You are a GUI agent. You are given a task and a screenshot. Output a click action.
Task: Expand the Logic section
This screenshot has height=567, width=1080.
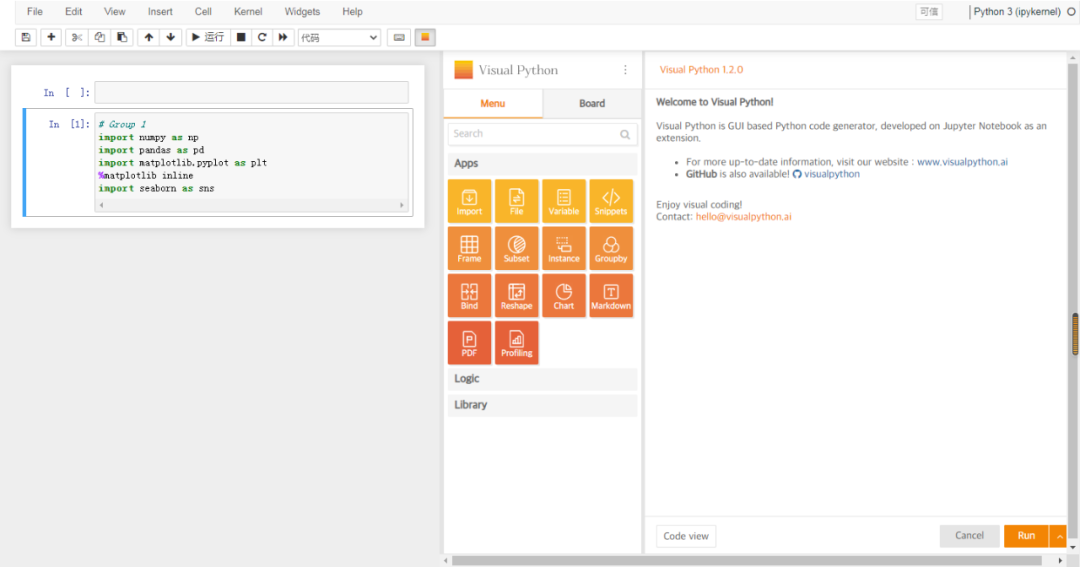[x=542, y=379]
